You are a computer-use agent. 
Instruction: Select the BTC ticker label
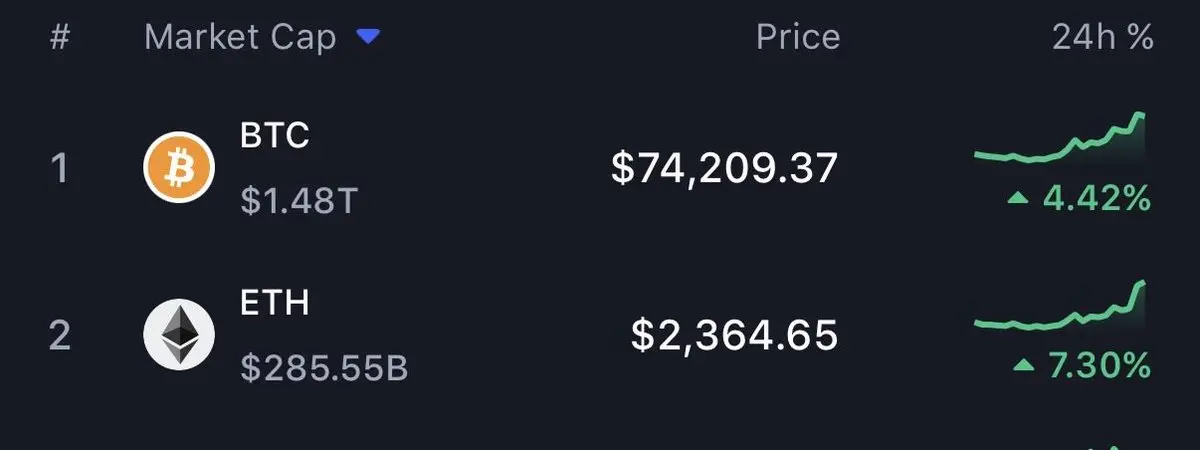275,135
